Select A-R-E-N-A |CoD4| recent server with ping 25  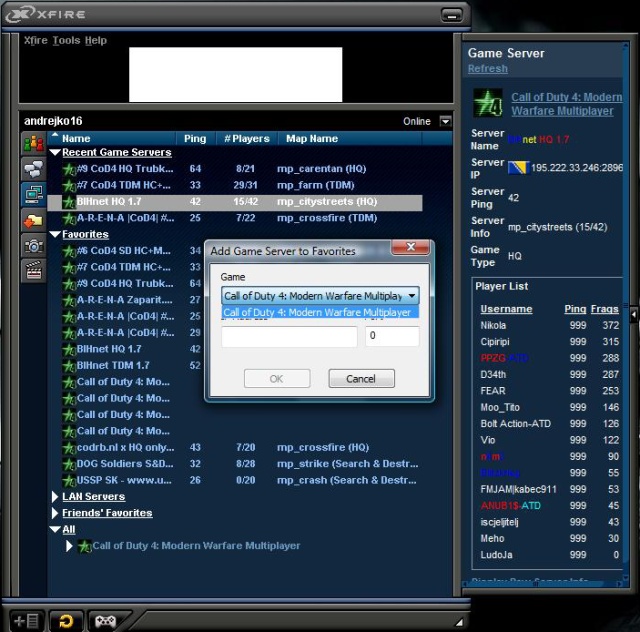pos(235,218)
